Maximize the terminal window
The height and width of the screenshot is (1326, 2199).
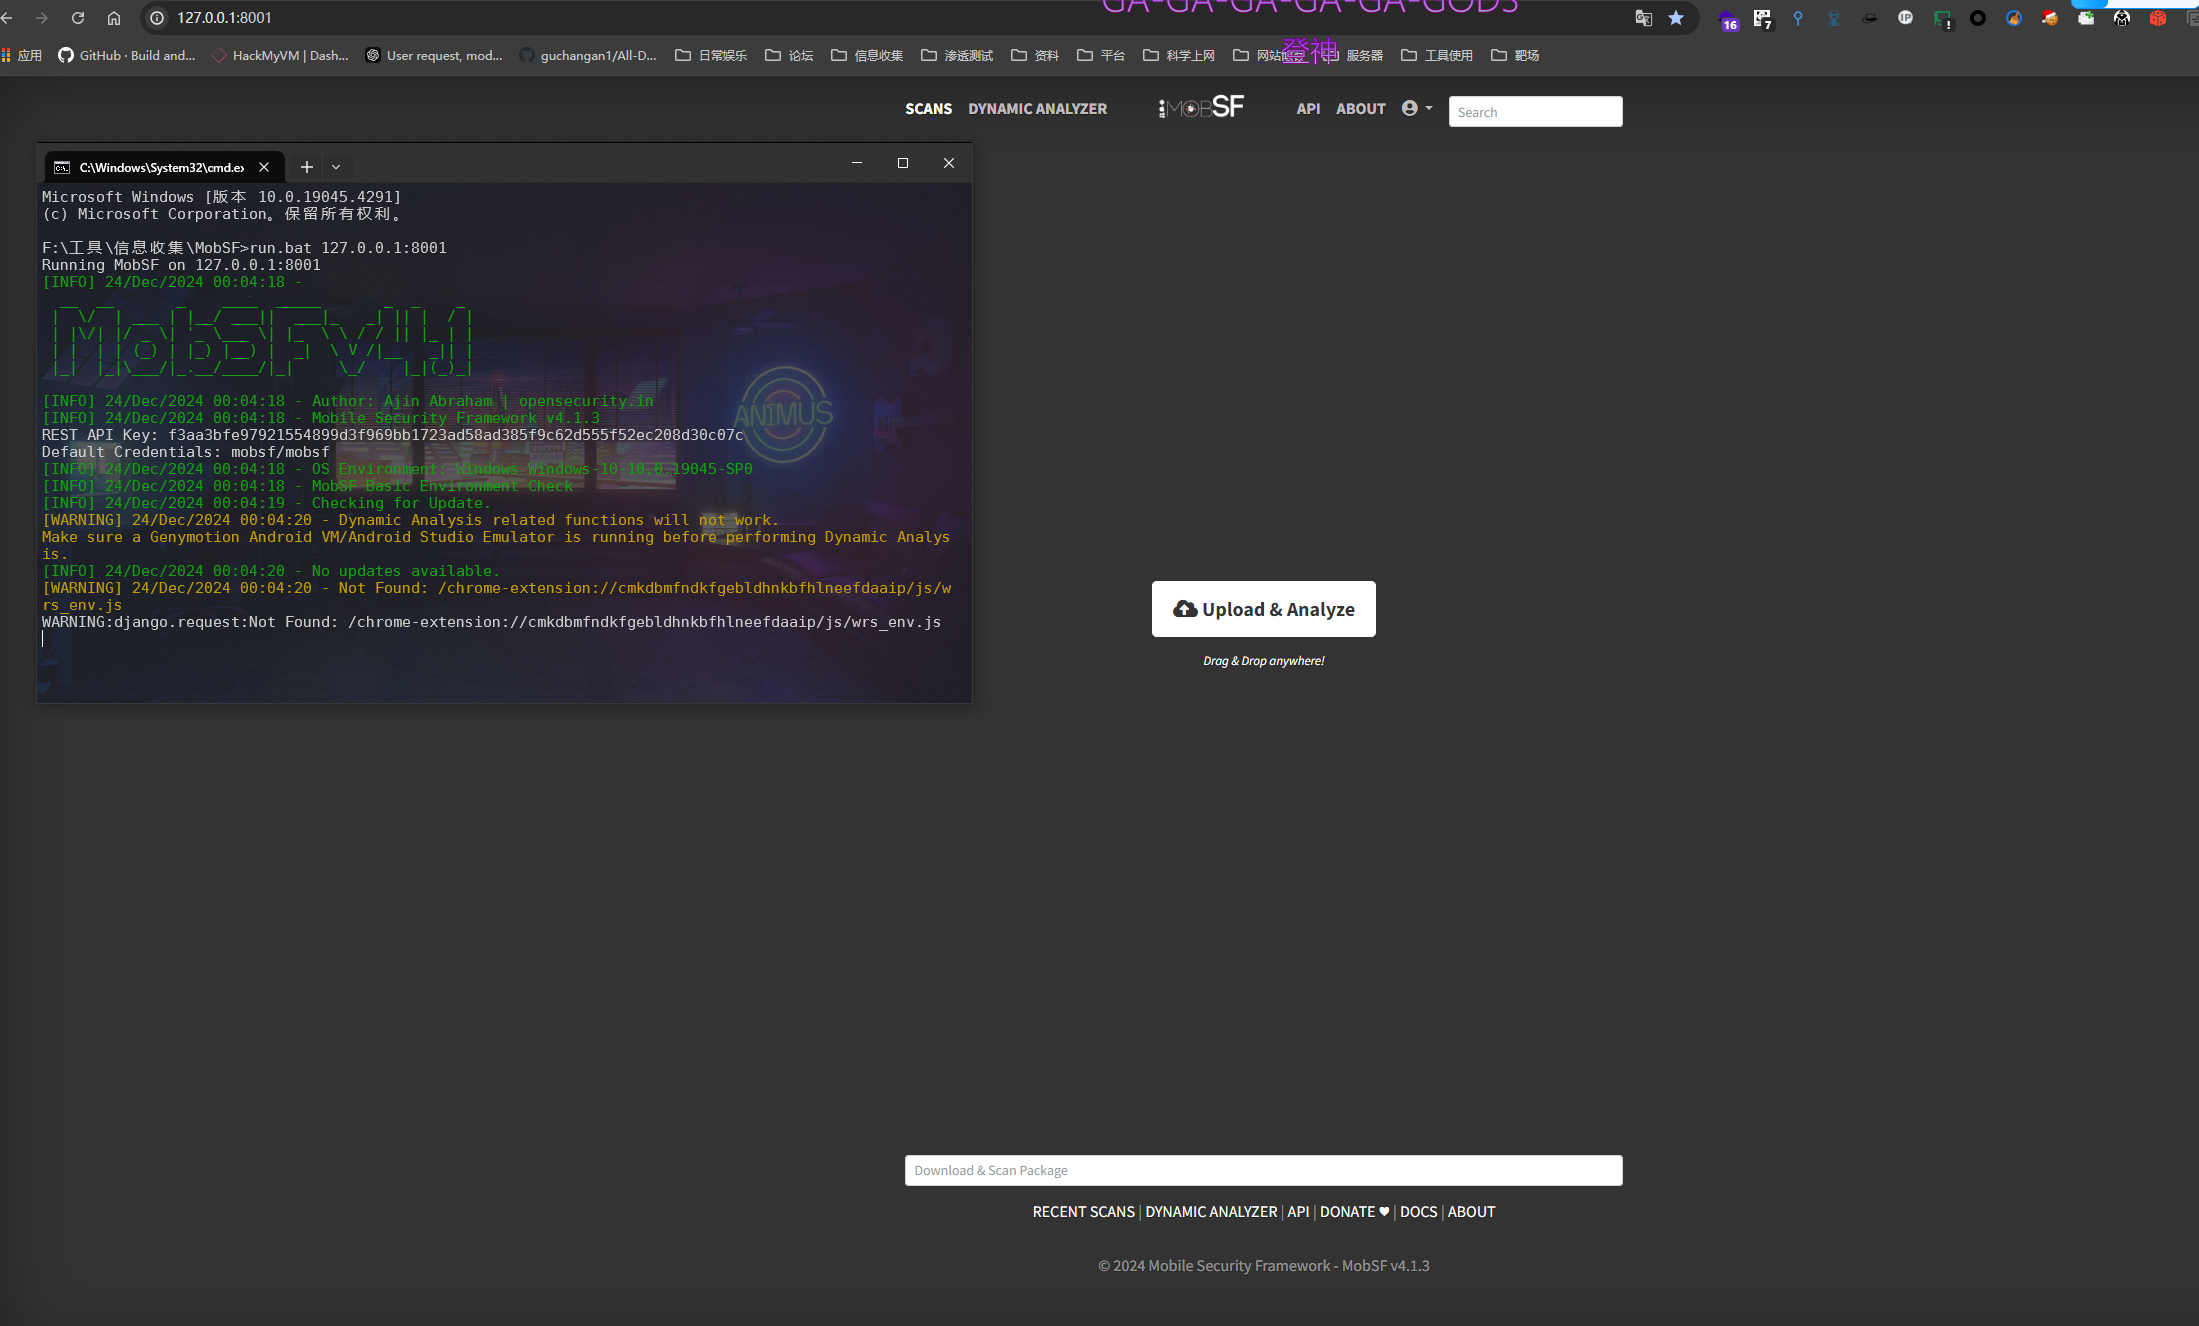[x=903, y=163]
